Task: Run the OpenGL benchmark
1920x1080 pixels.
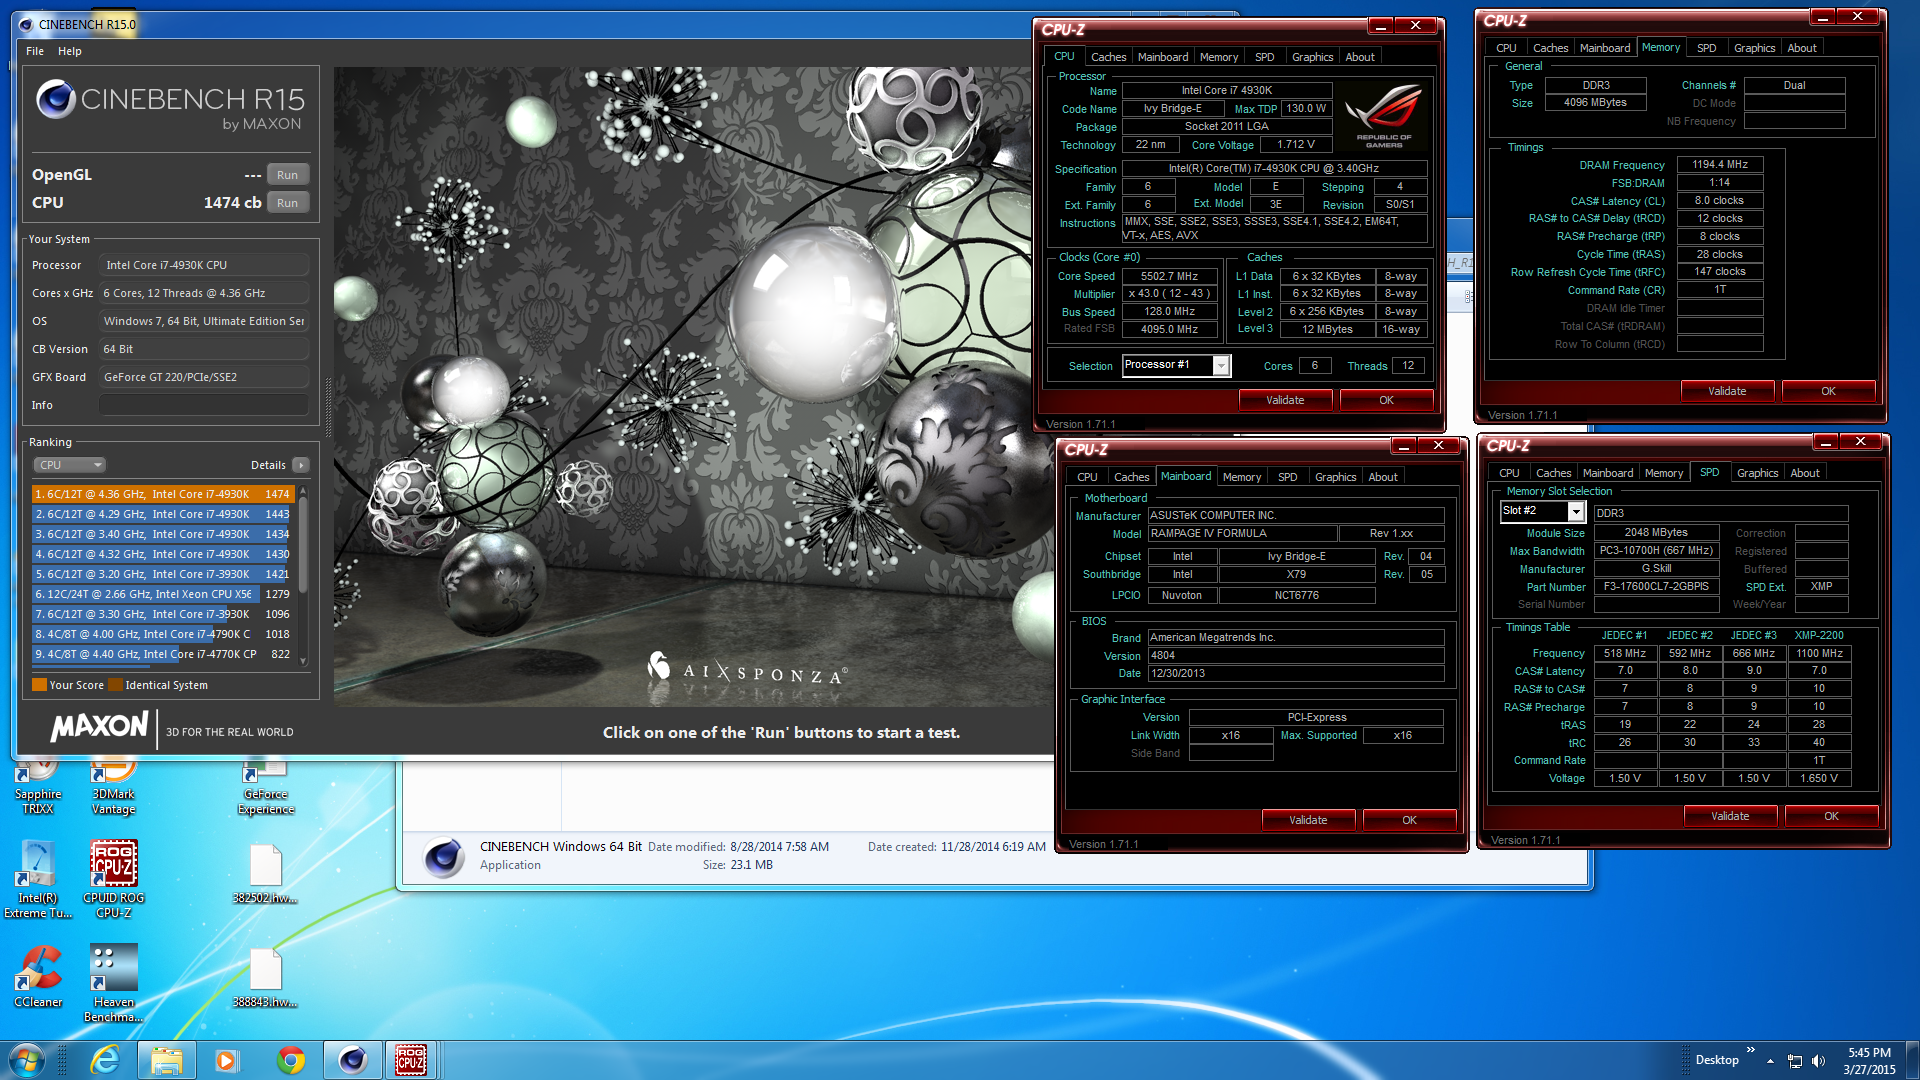Action: tap(288, 175)
